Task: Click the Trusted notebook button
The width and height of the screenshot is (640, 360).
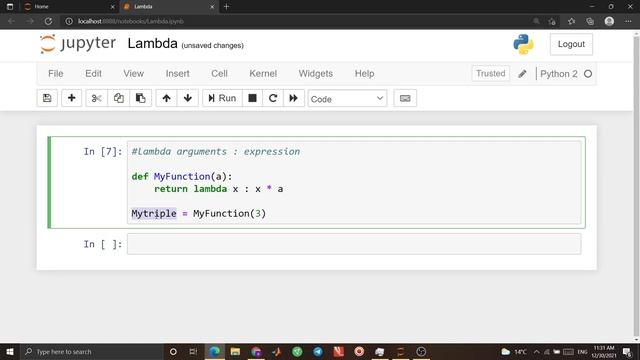Action: [x=490, y=73]
